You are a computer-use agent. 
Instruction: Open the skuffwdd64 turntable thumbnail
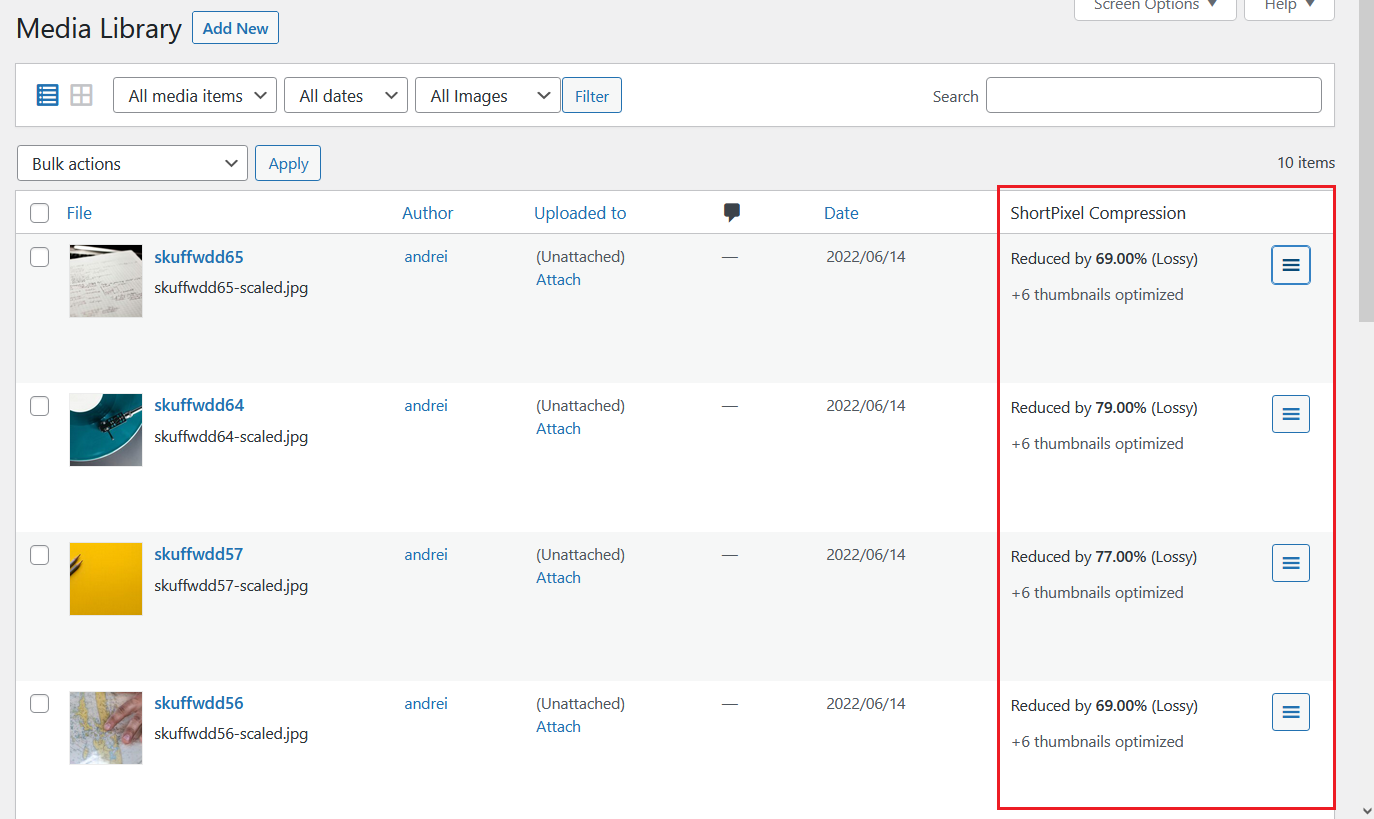(x=105, y=430)
